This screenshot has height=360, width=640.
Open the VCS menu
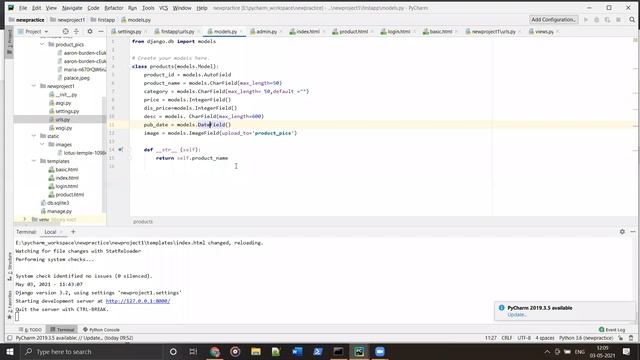(163, 8)
